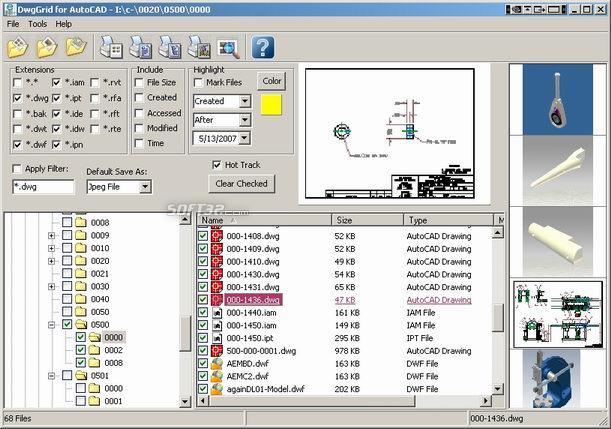
Task: Click the file icon of 000-1450.ipt
Action: [217, 338]
